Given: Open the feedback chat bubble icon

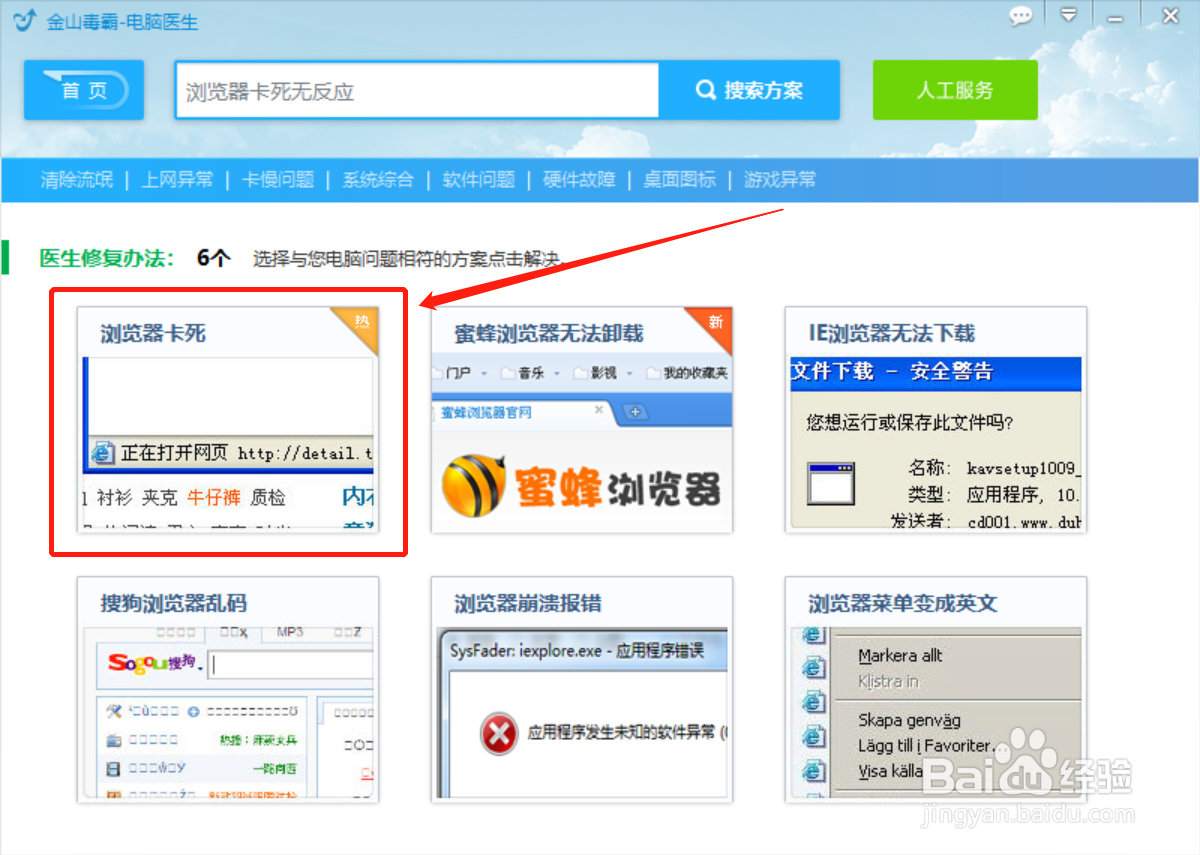Looking at the screenshot, I should (x=1020, y=16).
